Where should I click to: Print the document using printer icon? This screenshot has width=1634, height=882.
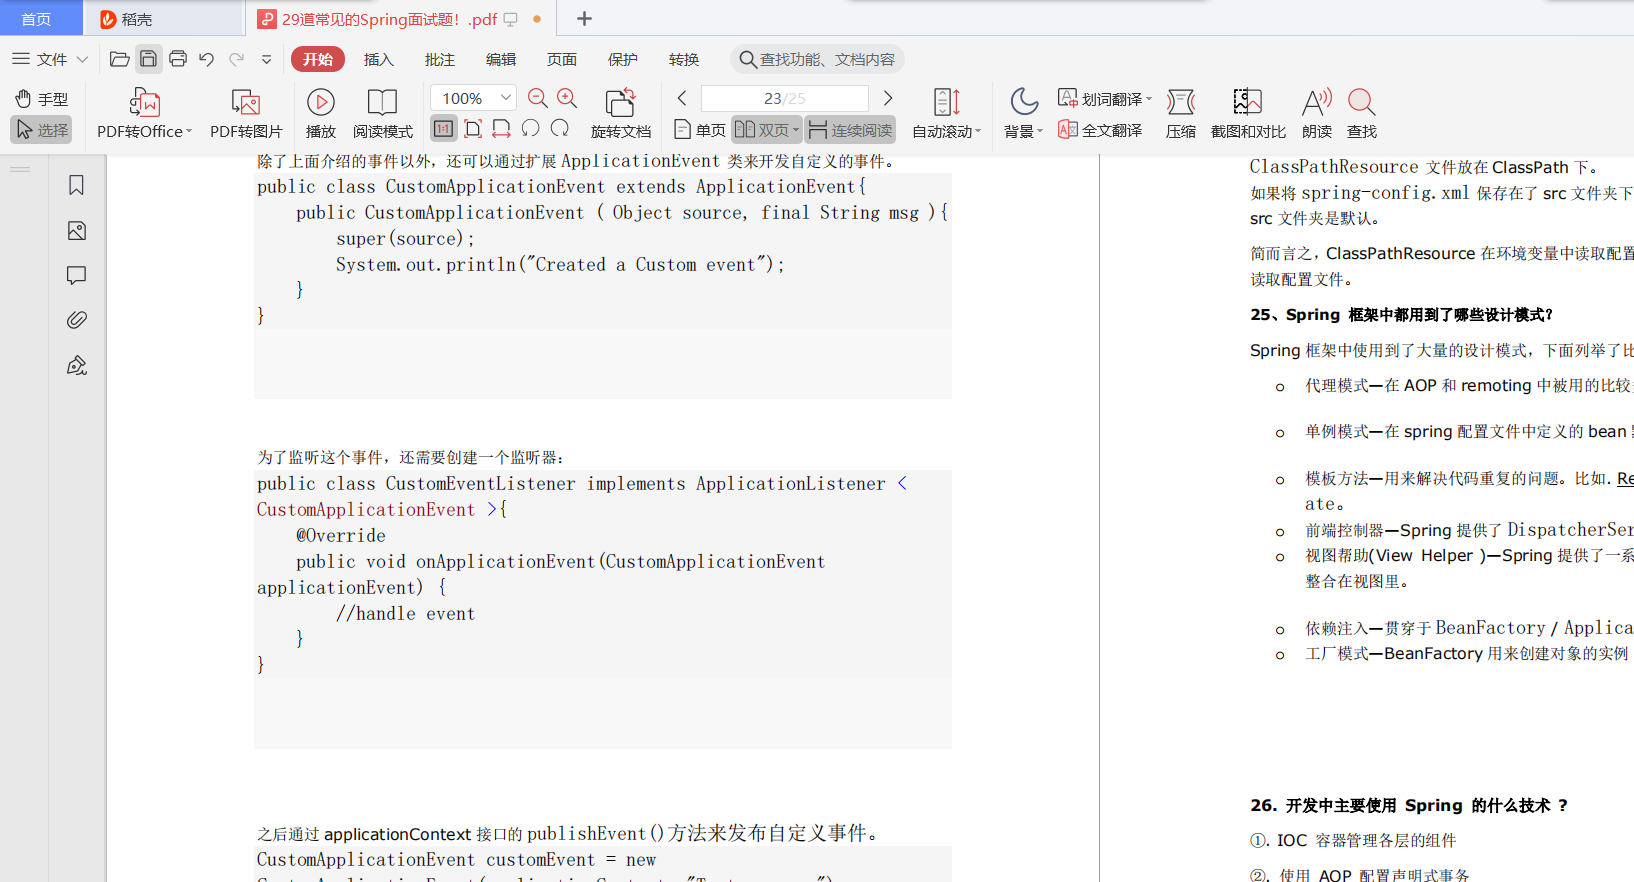(x=178, y=59)
